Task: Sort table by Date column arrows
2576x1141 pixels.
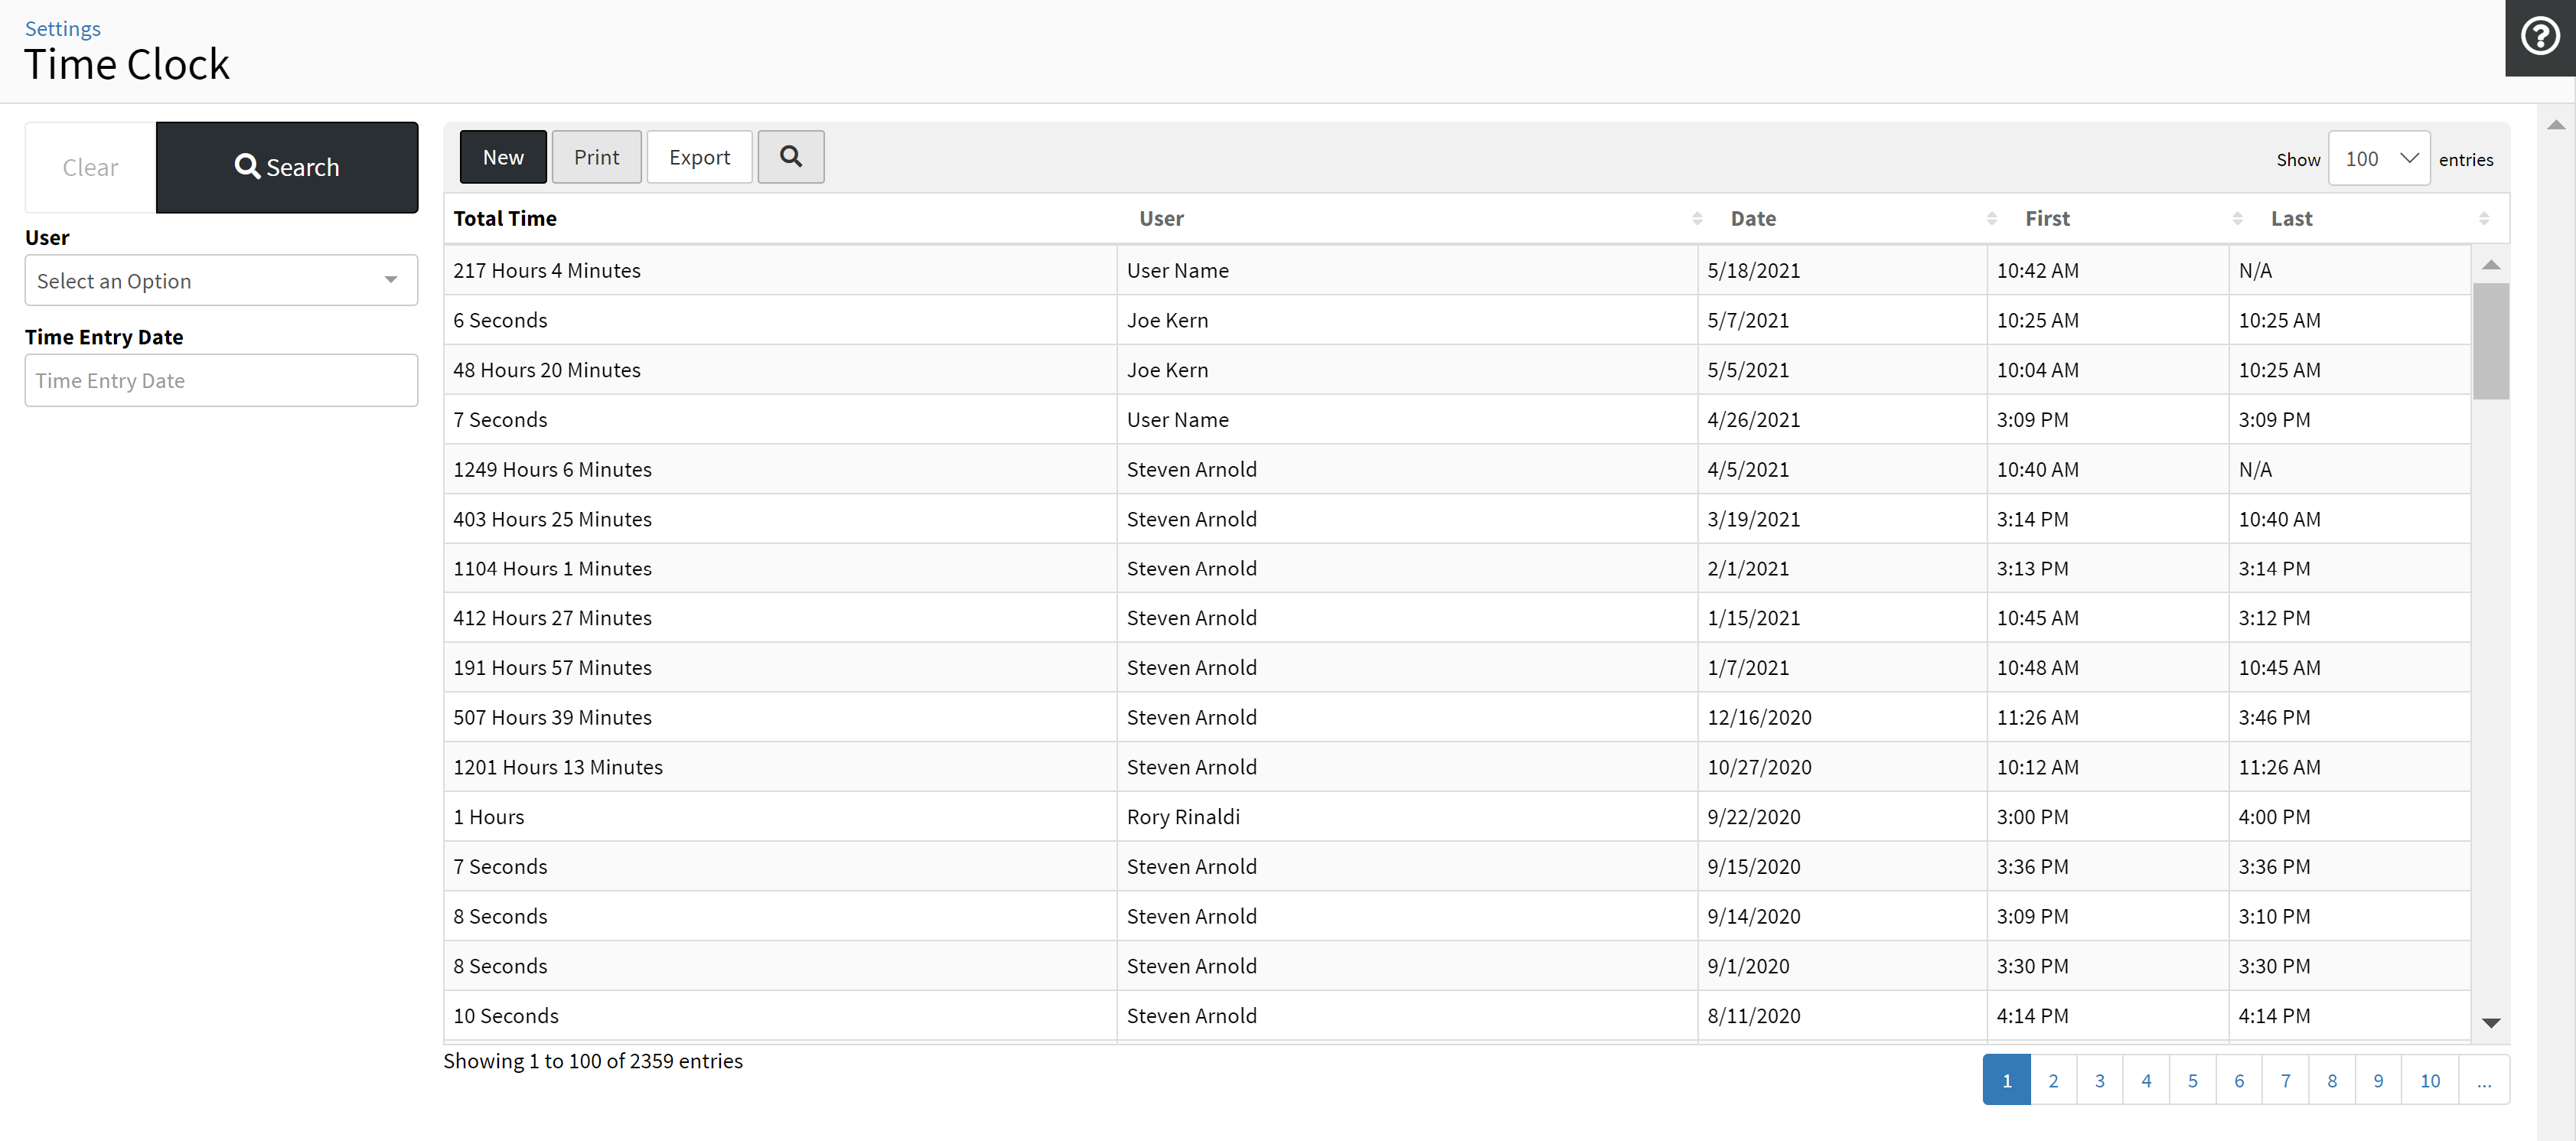Action: pos(1991,219)
